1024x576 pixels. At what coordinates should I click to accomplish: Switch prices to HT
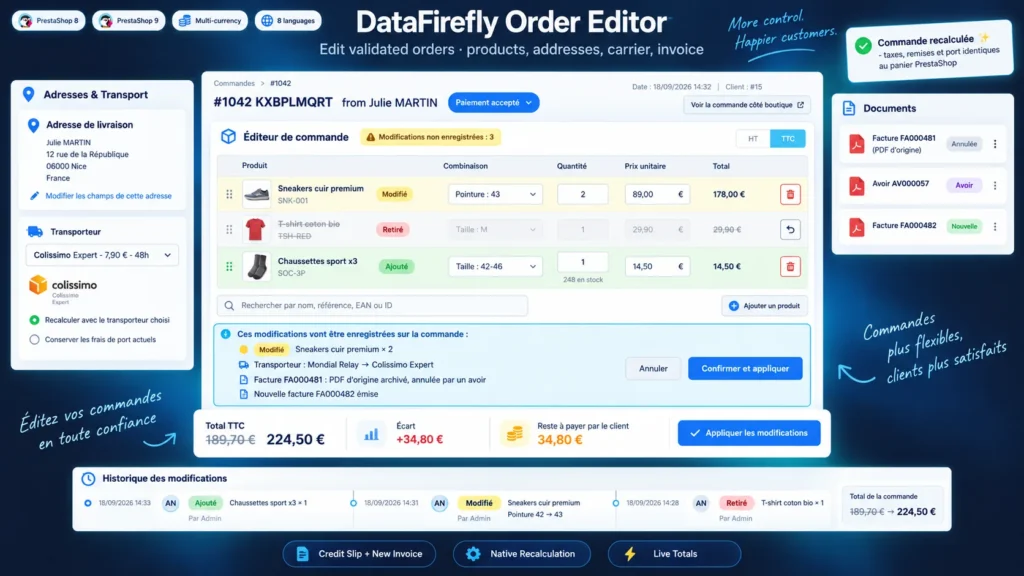pyautogui.click(x=753, y=138)
